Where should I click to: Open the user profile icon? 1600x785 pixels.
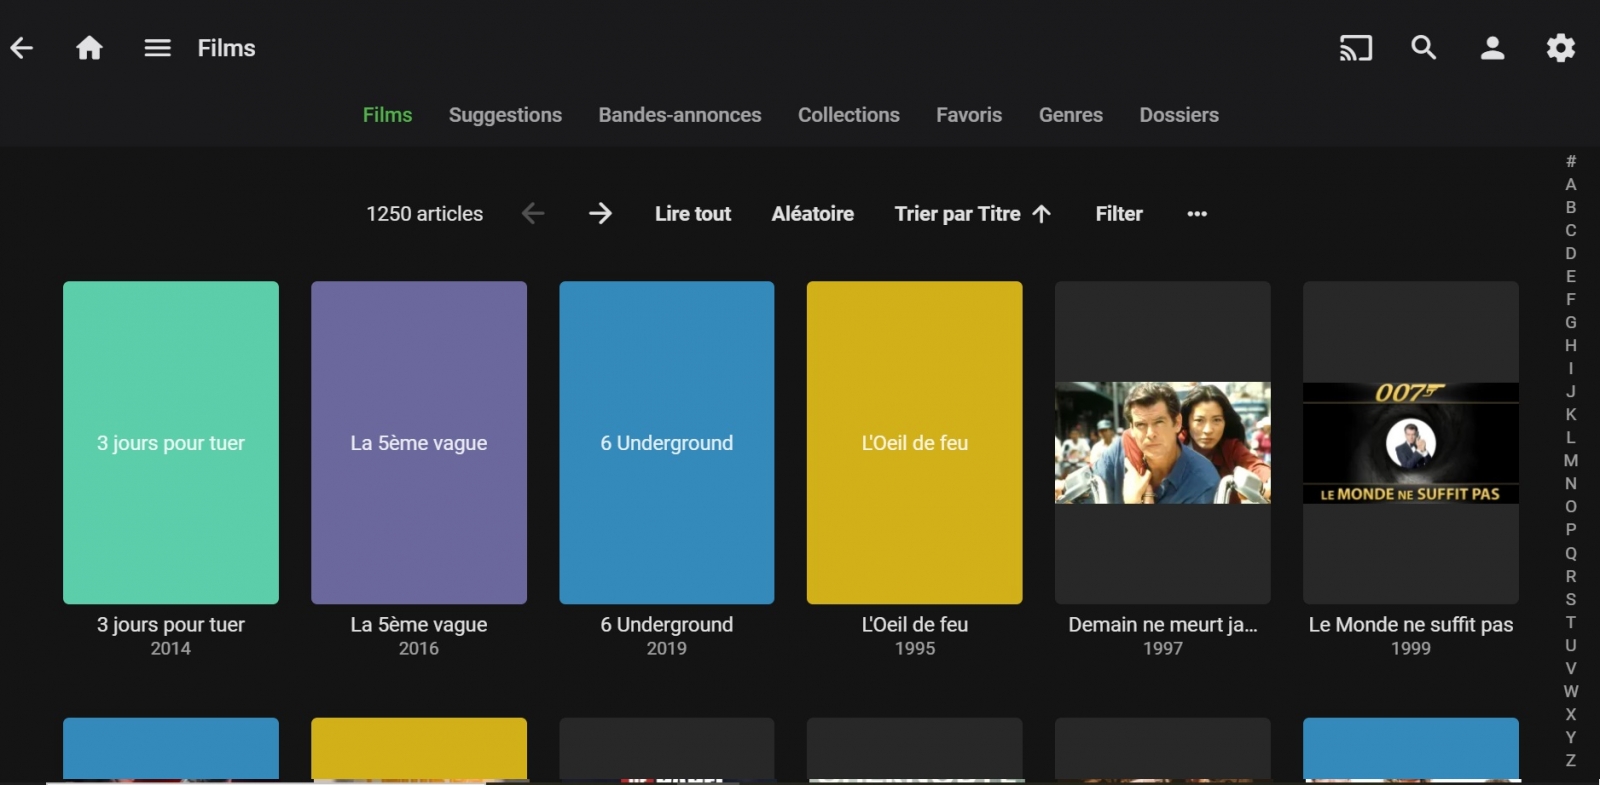point(1492,48)
